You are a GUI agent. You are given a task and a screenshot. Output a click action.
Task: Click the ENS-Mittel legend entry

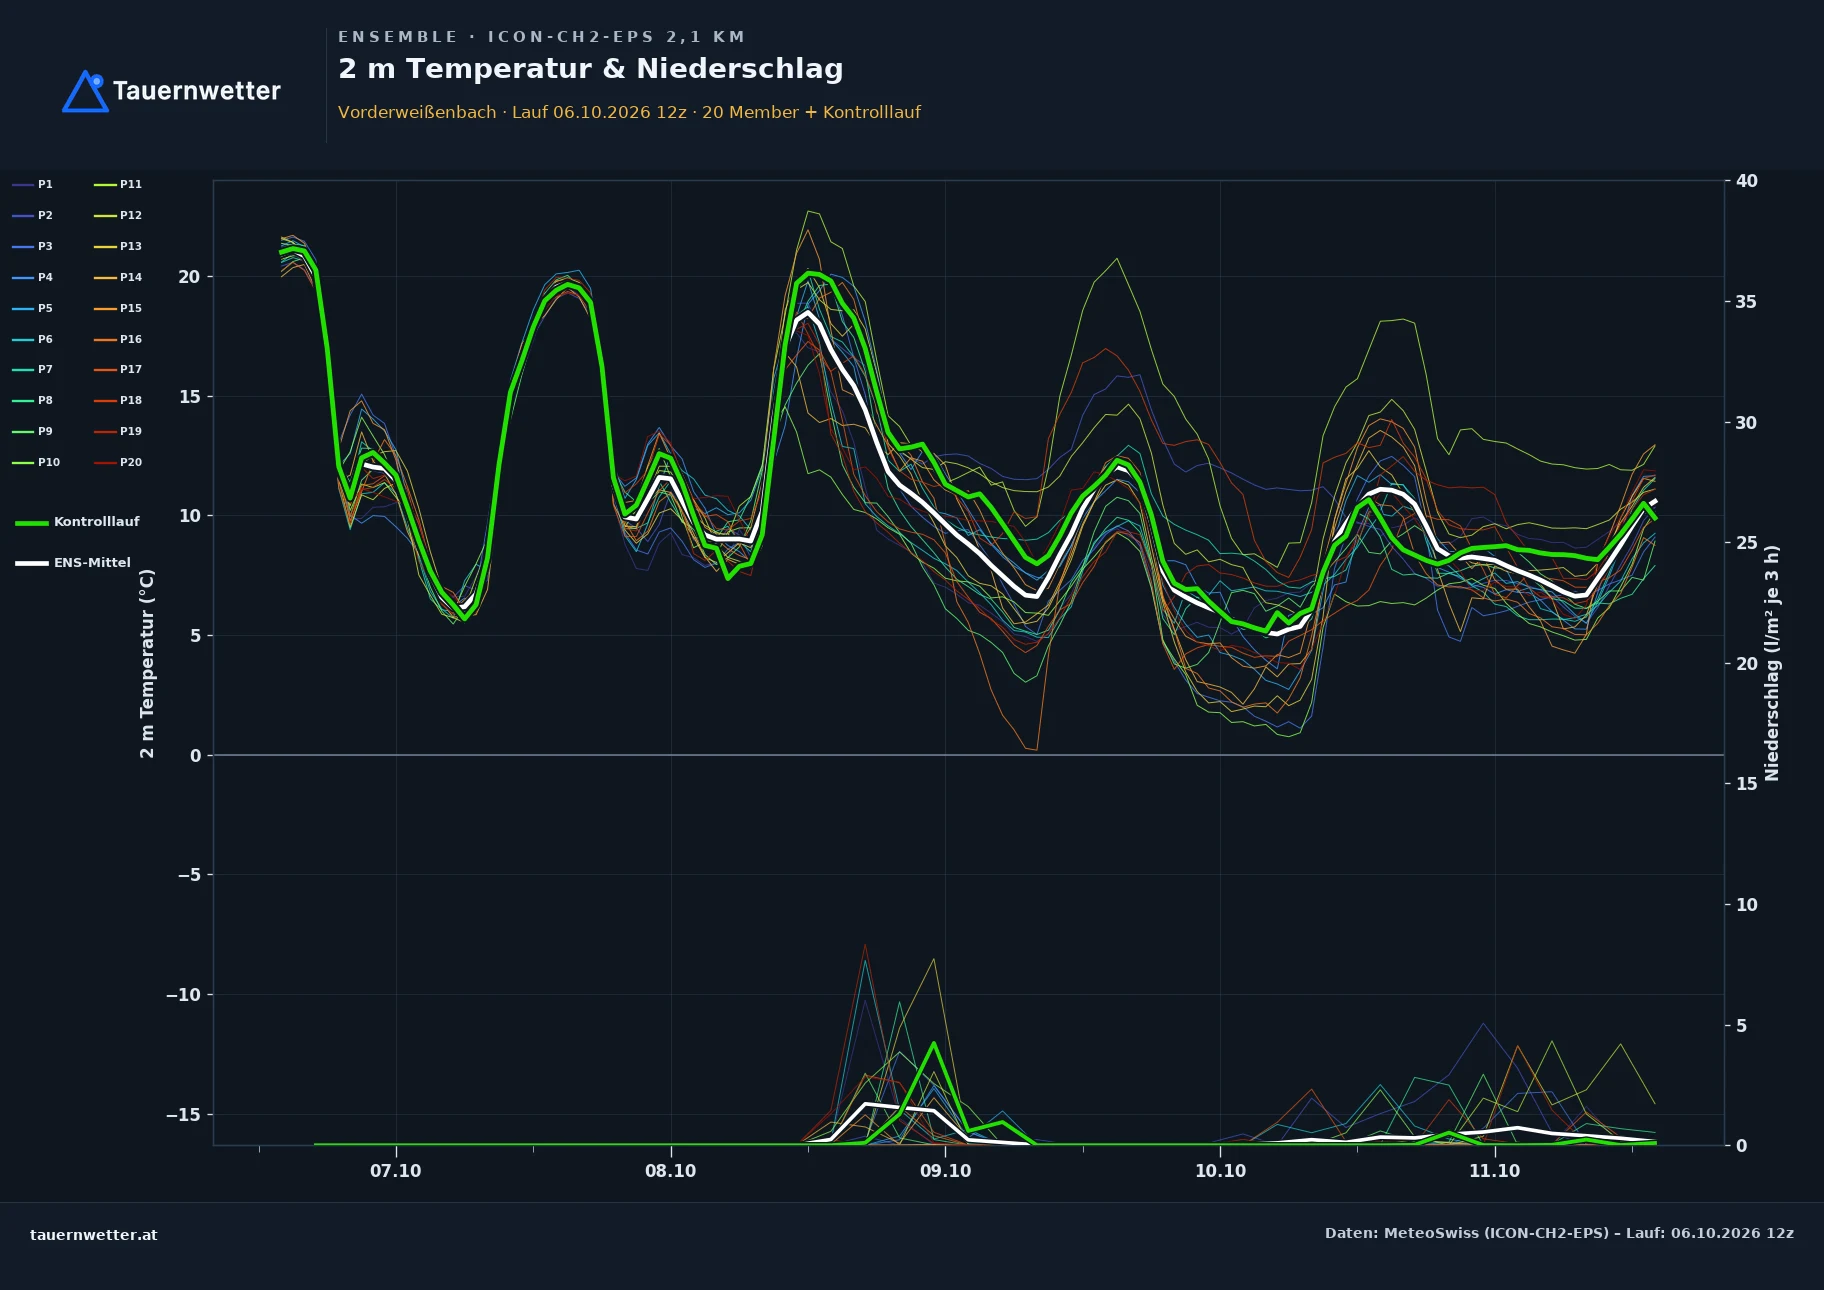click(x=73, y=563)
